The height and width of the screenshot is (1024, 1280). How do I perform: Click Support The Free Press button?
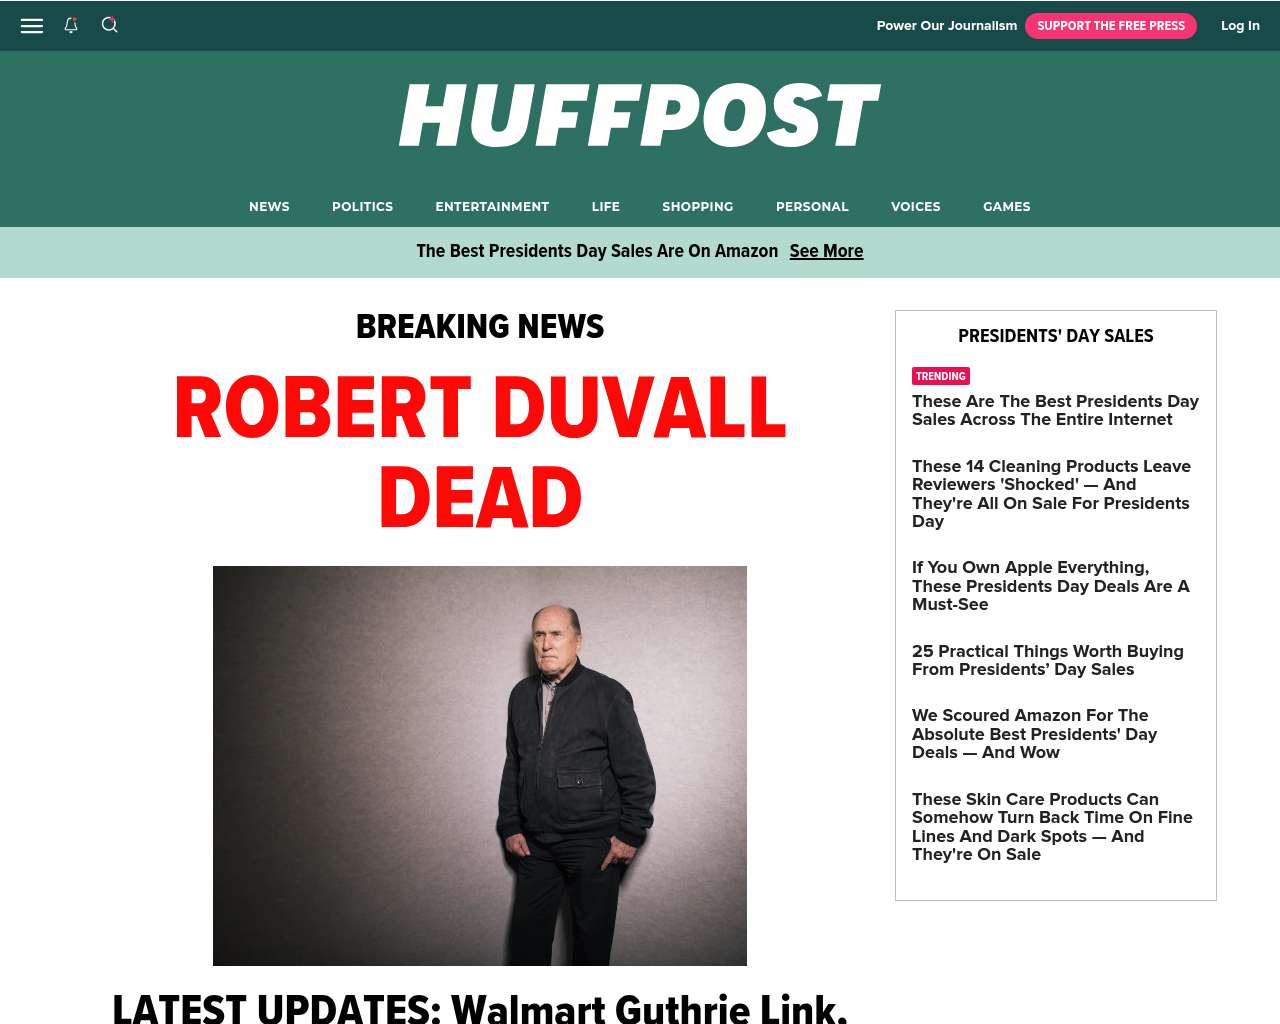pyautogui.click(x=1110, y=26)
